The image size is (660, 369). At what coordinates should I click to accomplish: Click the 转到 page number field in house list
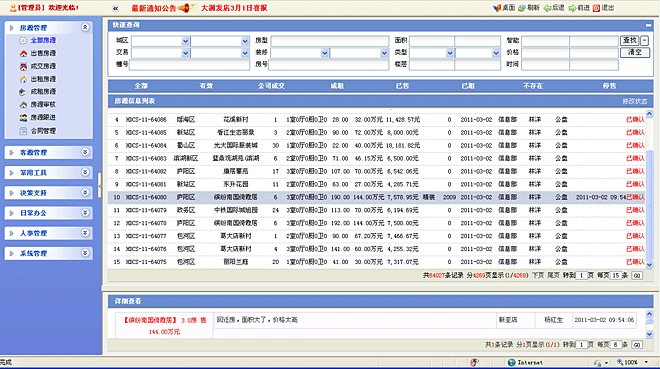click(x=582, y=276)
